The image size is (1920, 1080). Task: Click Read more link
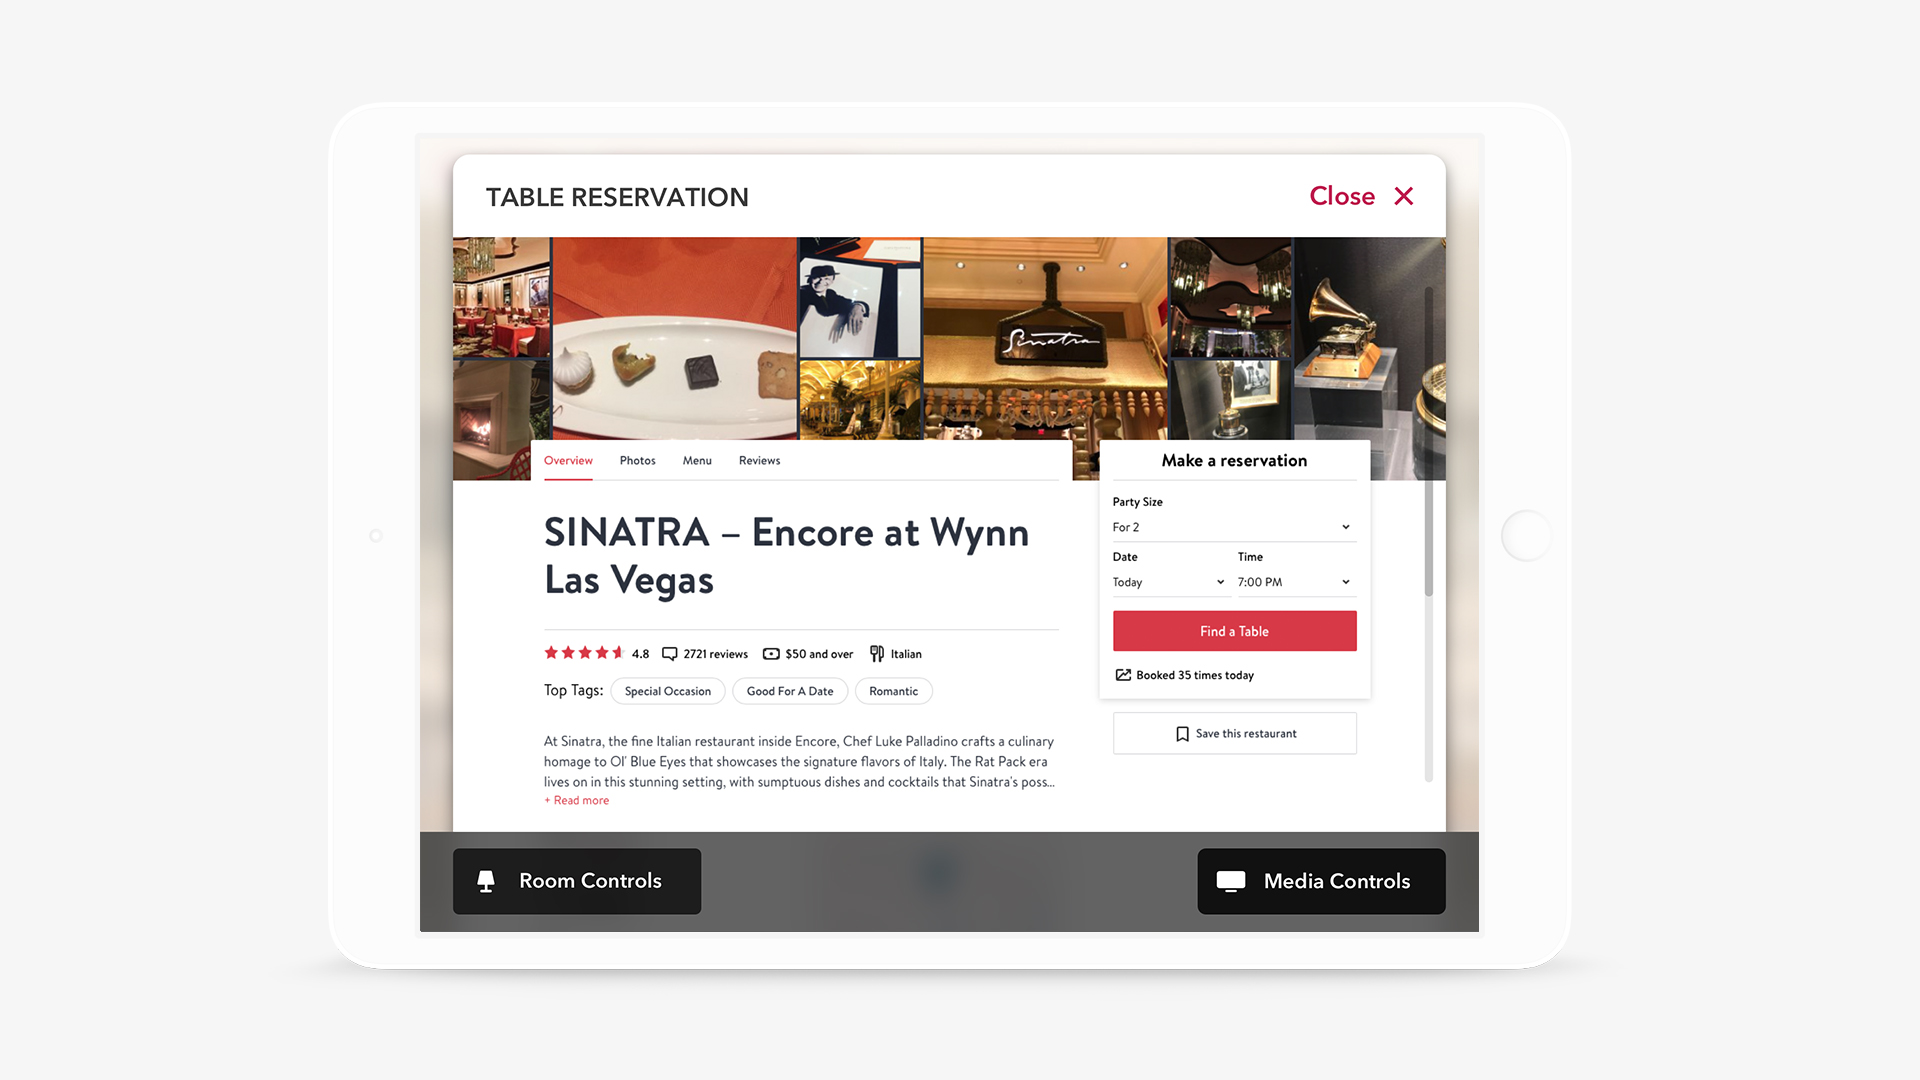coord(575,800)
